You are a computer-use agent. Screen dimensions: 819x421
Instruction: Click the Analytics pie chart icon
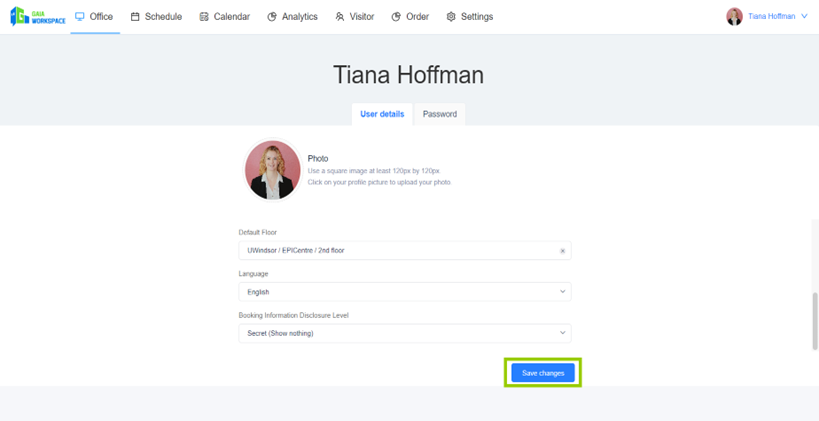[272, 17]
